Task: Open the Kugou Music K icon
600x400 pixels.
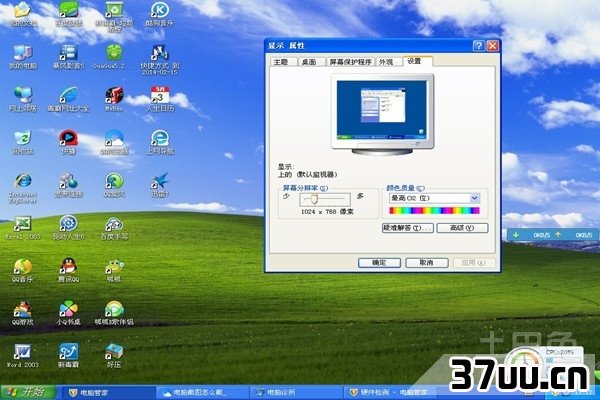Action: tap(160, 10)
